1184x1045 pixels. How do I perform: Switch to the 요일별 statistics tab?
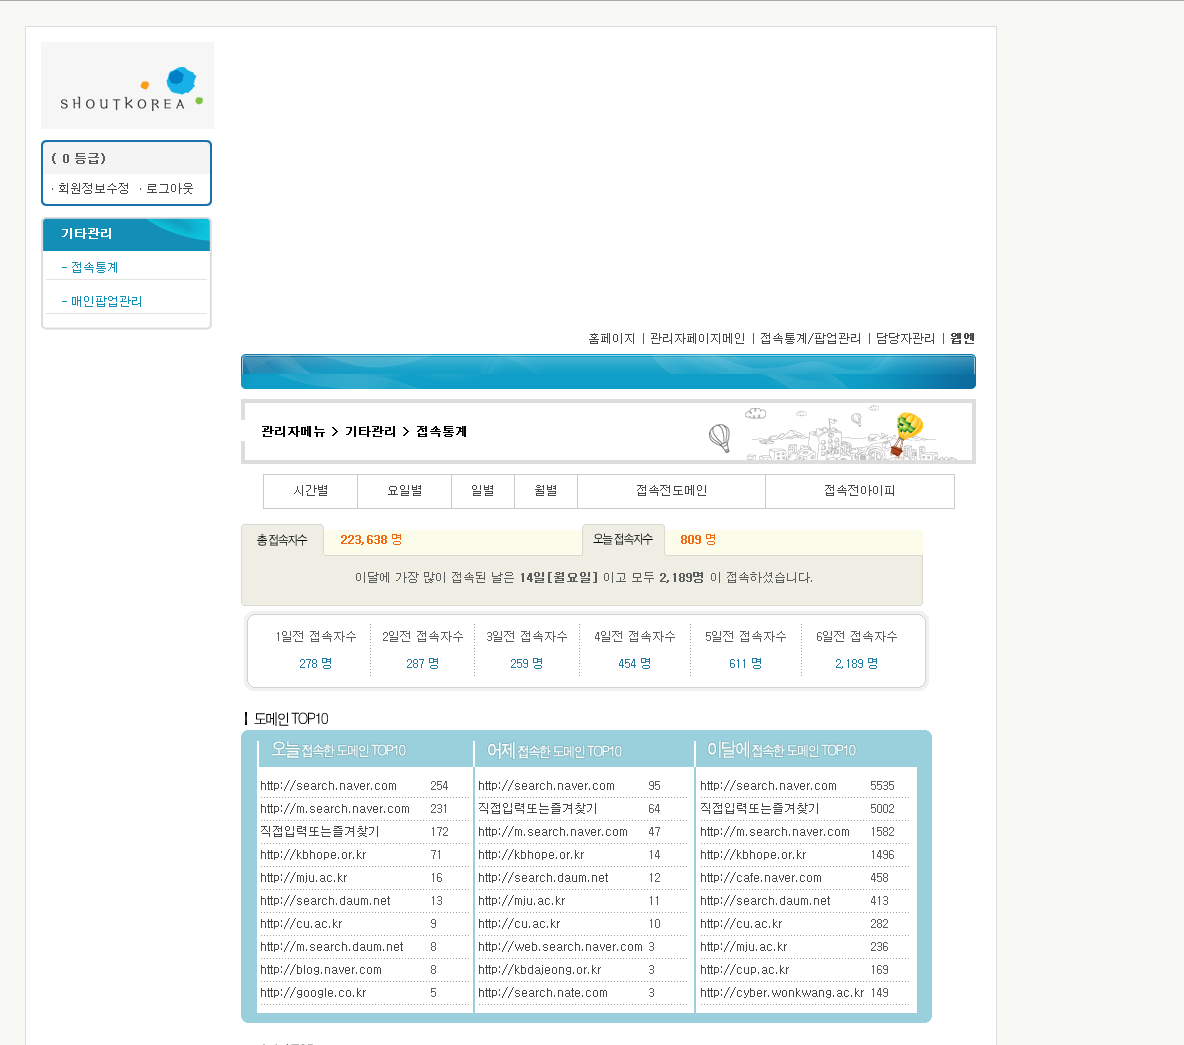click(x=405, y=491)
